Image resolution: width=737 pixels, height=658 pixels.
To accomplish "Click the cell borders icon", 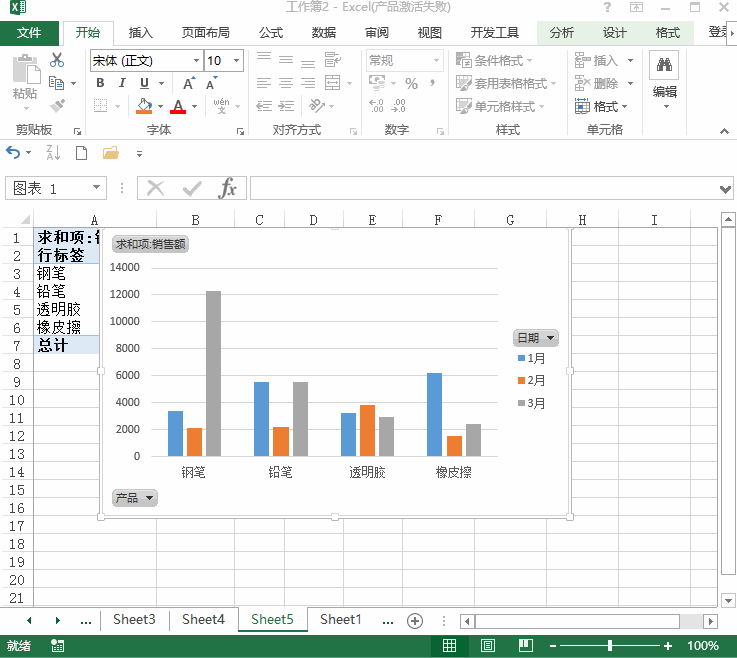I will pos(100,106).
